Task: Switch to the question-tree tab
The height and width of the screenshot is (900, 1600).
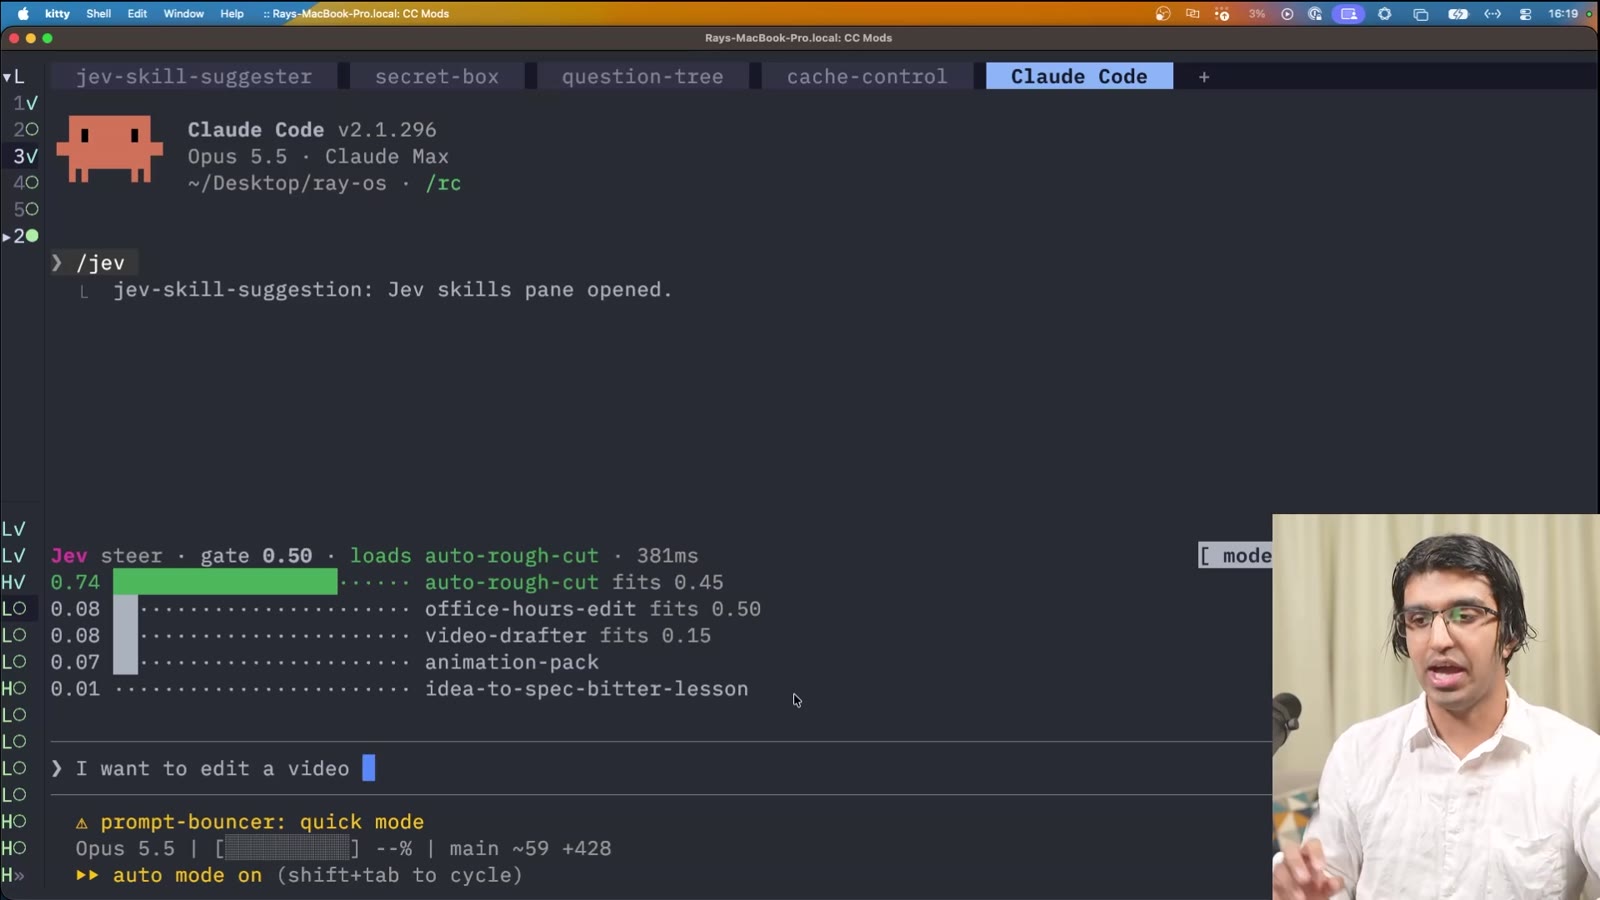Action: (642, 76)
